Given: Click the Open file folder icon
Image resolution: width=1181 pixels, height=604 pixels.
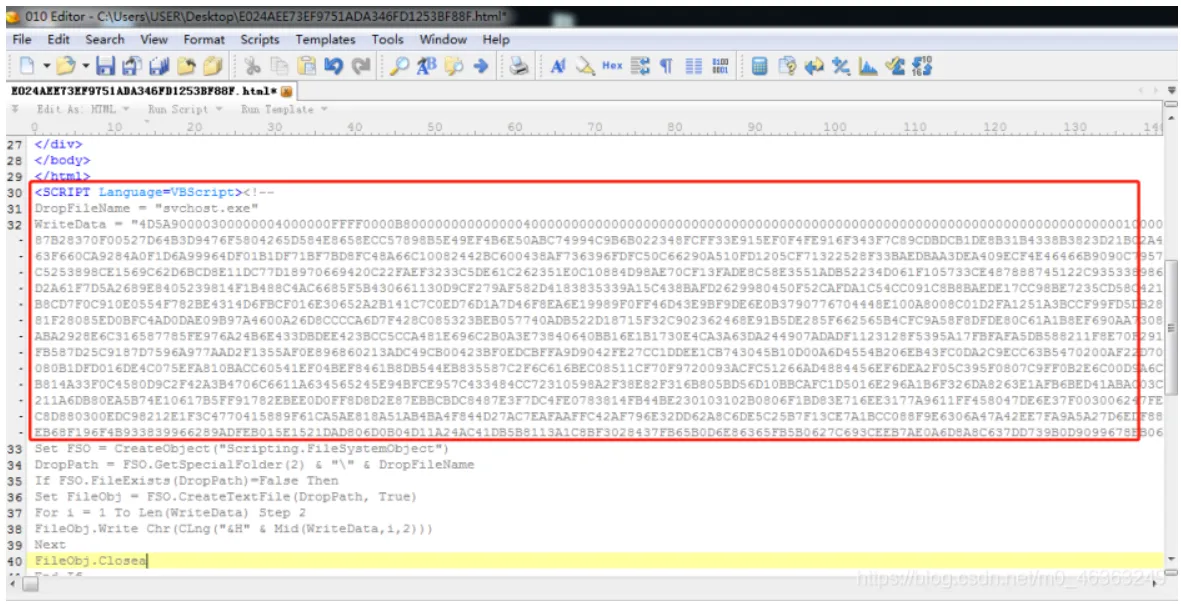Looking at the screenshot, I should [66, 66].
